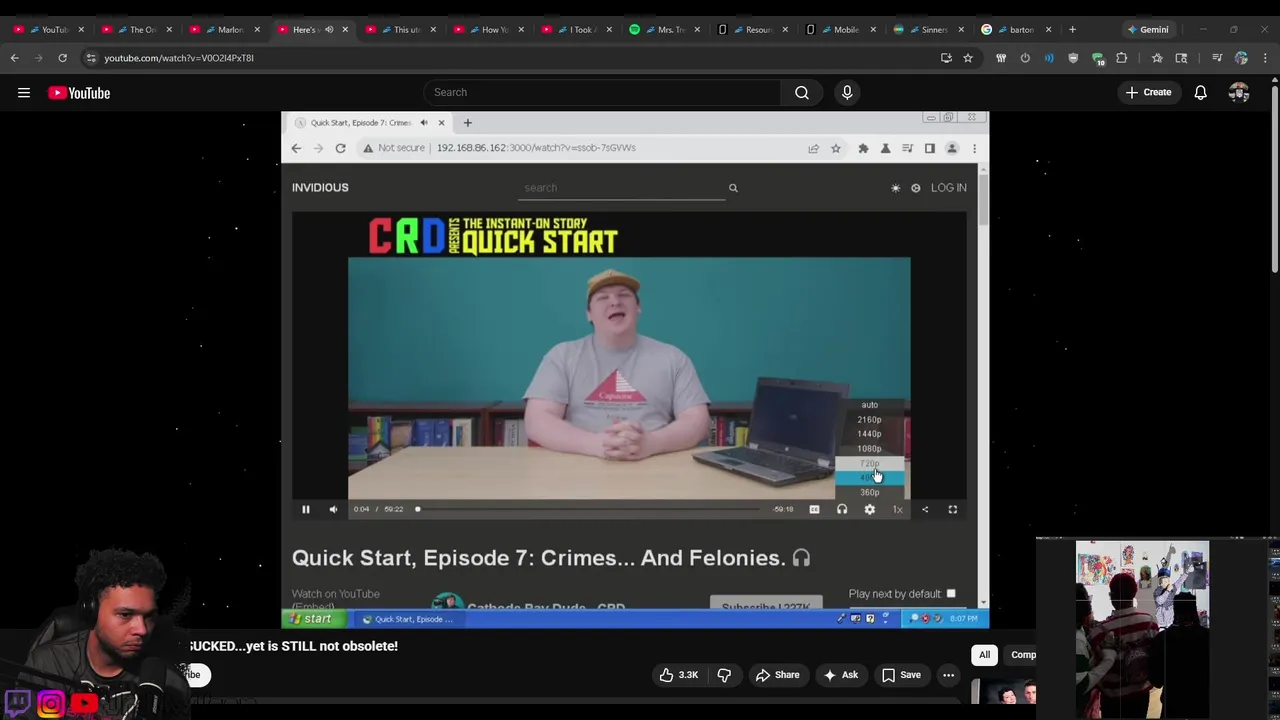The image size is (1280, 720).
Task: Select auto in the quality menu
Action: click(870, 405)
